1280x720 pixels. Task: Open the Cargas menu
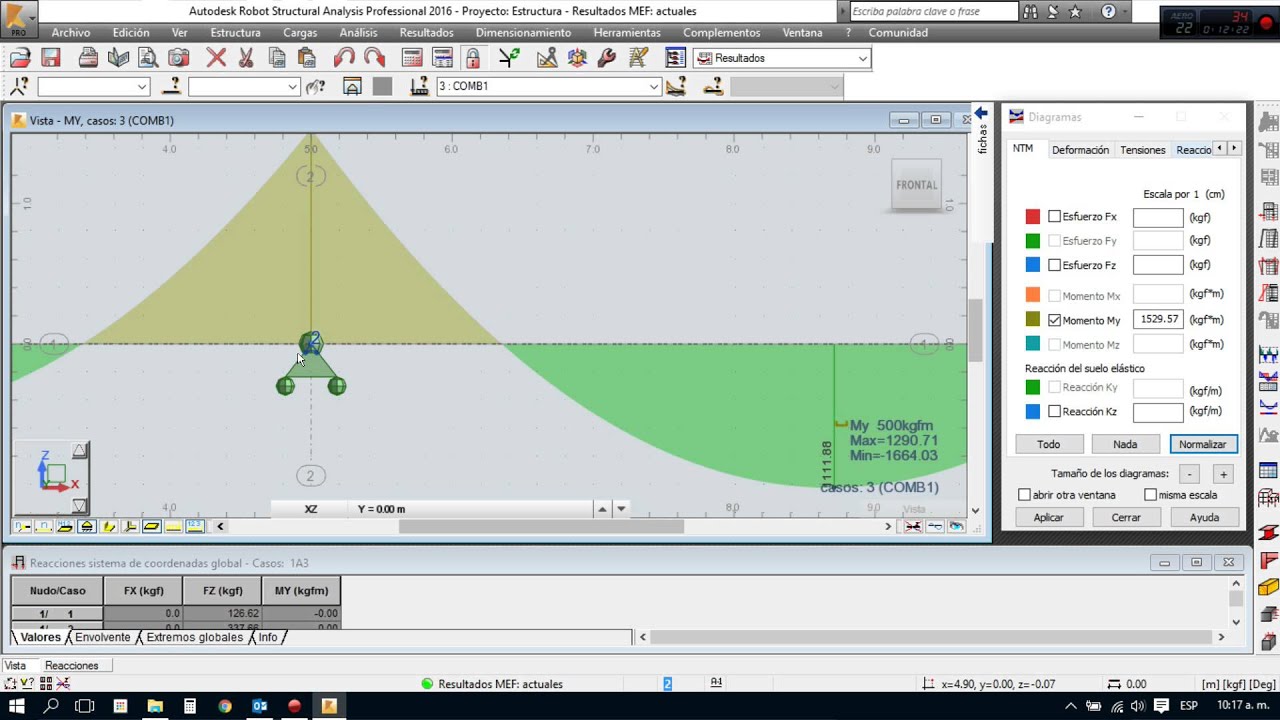[x=300, y=33]
